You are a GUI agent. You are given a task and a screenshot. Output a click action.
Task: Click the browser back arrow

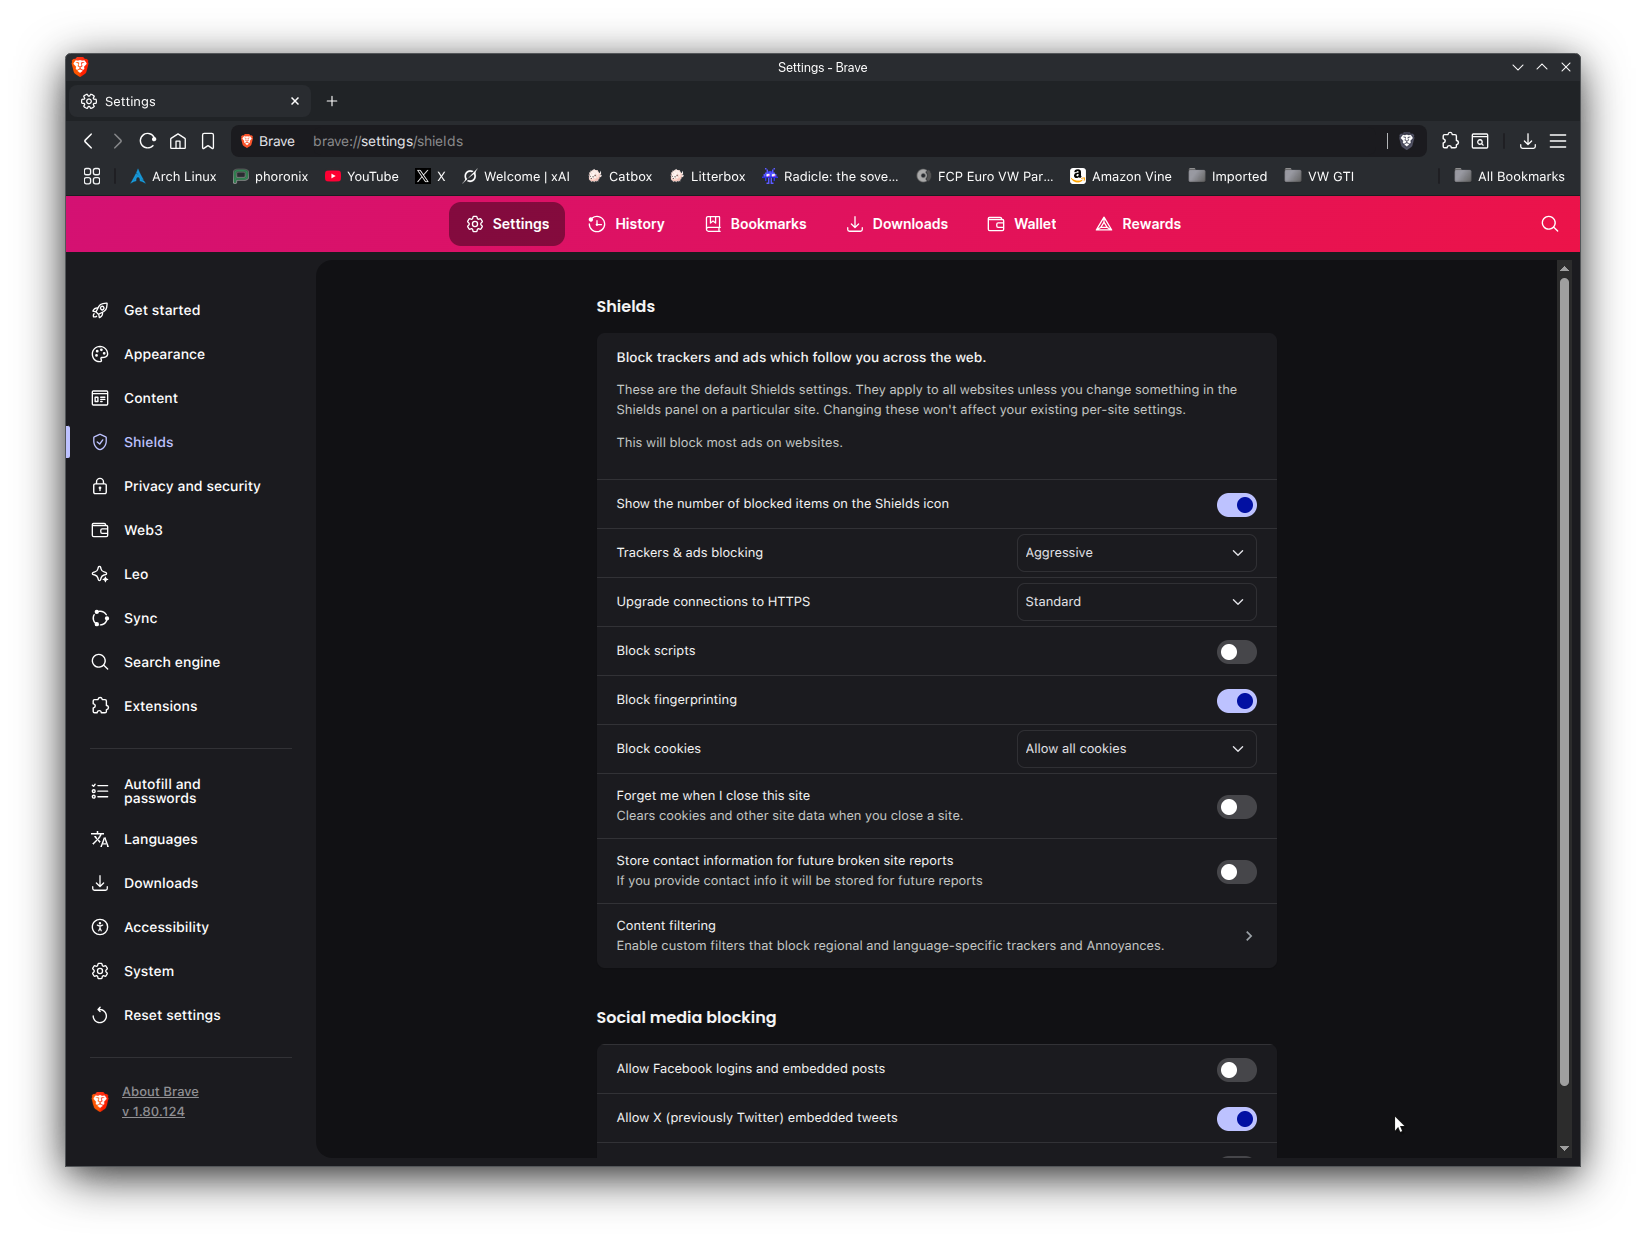point(88,141)
